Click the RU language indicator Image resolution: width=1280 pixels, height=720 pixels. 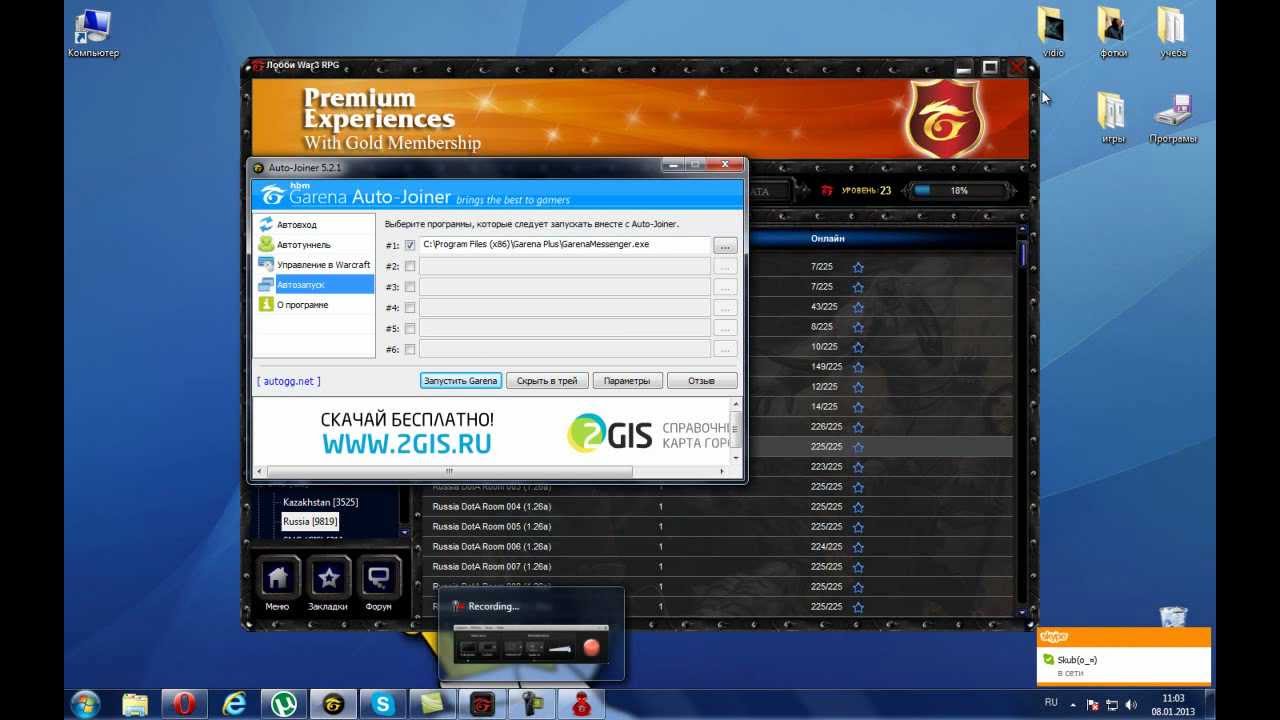click(x=1051, y=703)
